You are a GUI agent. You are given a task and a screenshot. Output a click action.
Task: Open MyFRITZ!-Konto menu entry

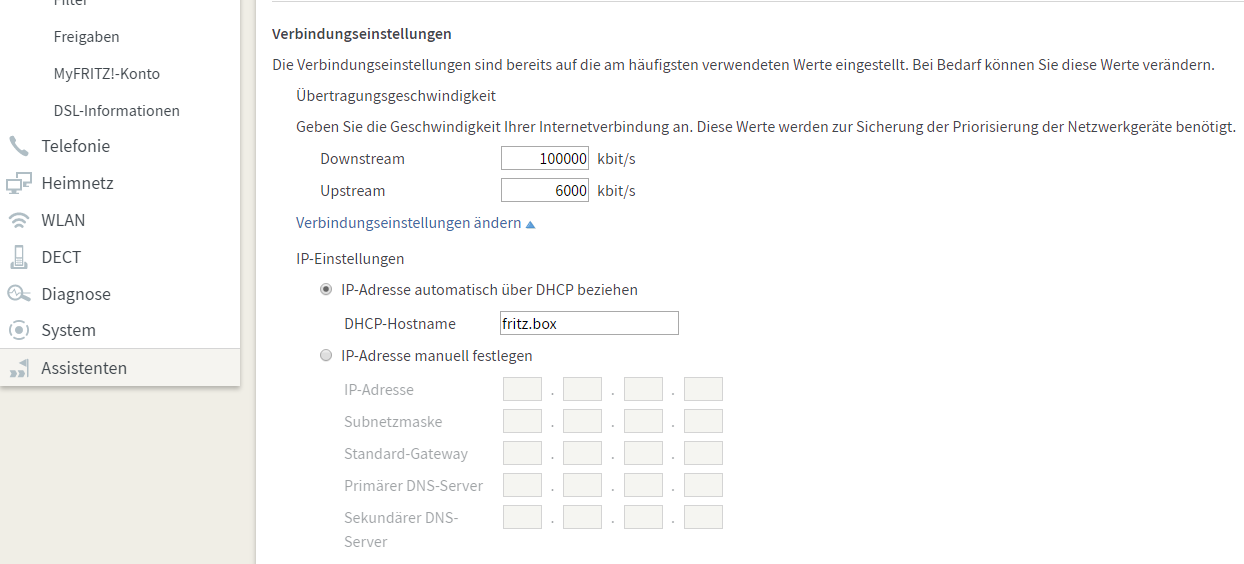tap(107, 73)
